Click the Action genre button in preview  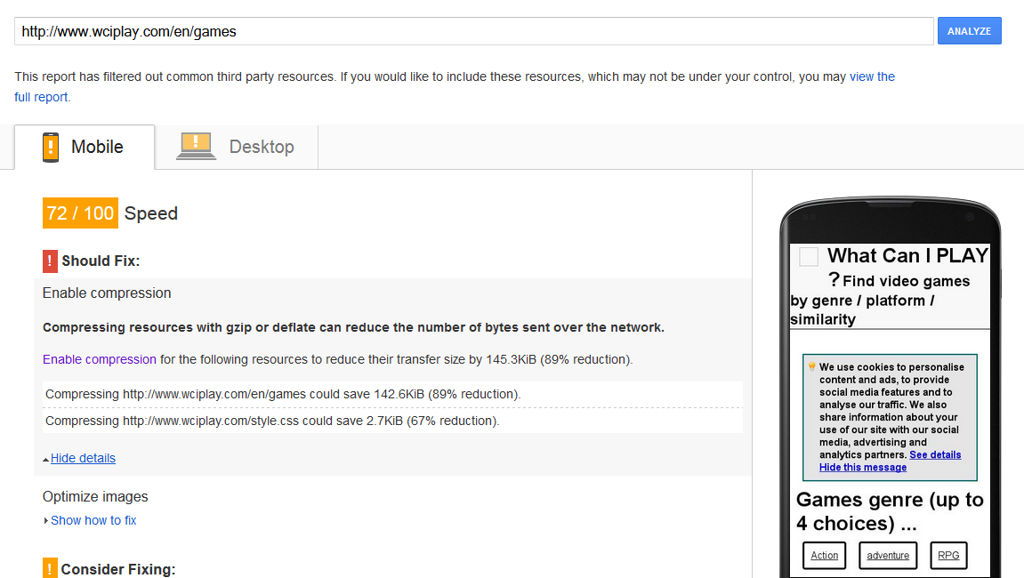(x=824, y=555)
